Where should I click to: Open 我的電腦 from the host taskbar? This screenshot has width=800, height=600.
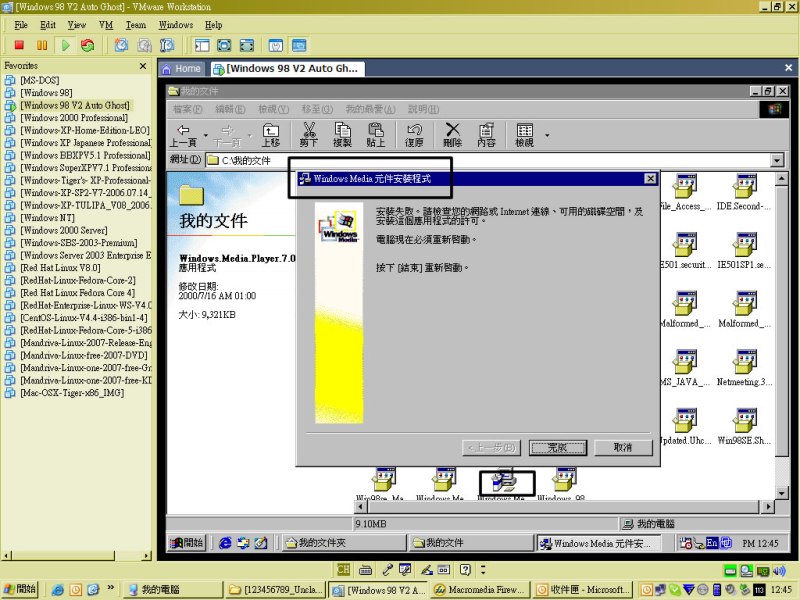tap(173, 590)
